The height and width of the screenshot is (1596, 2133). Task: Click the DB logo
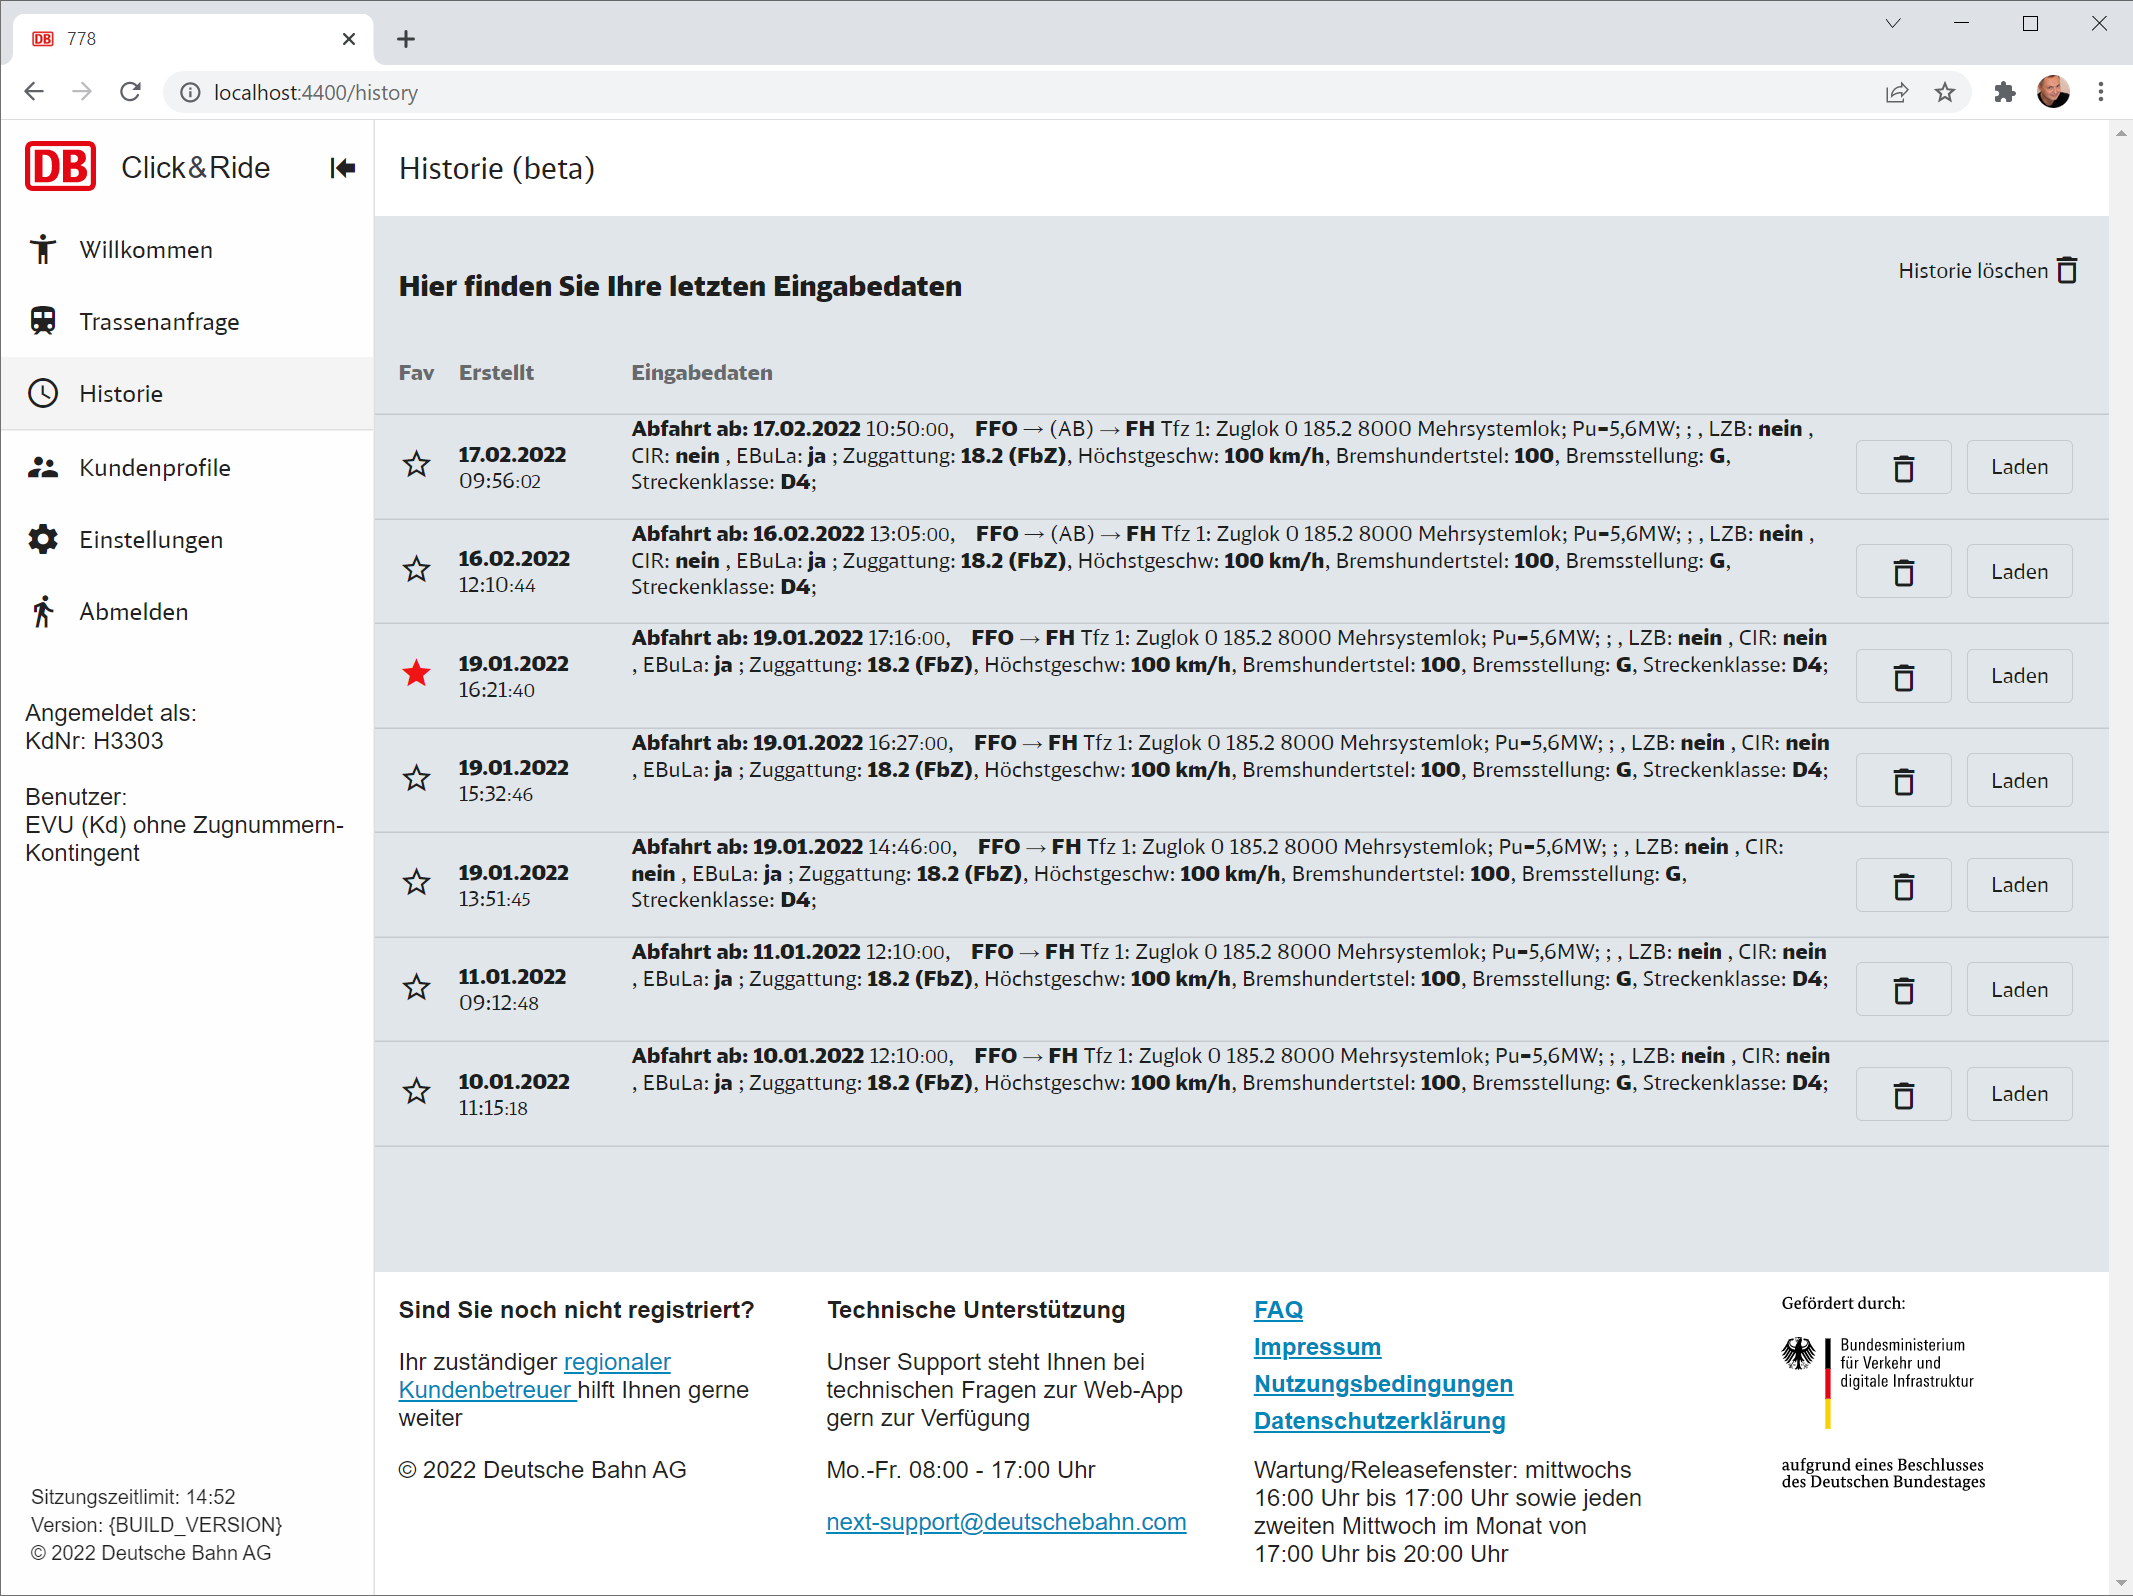point(61,167)
